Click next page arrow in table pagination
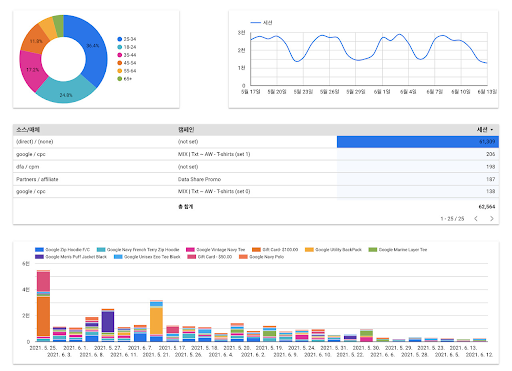512x371 pixels. pyautogui.click(x=492, y=219)
